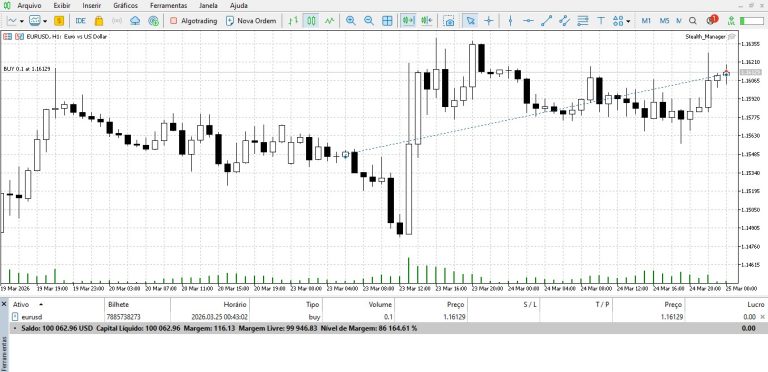Open the Ajuda menu
Screen dimensions: 768x372
tap(239, 6)
